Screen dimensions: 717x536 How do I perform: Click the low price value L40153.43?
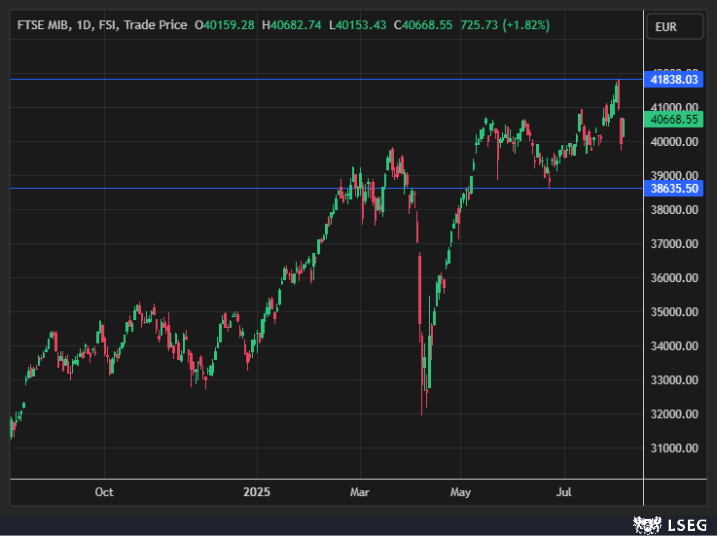click(x=358, y=24)
